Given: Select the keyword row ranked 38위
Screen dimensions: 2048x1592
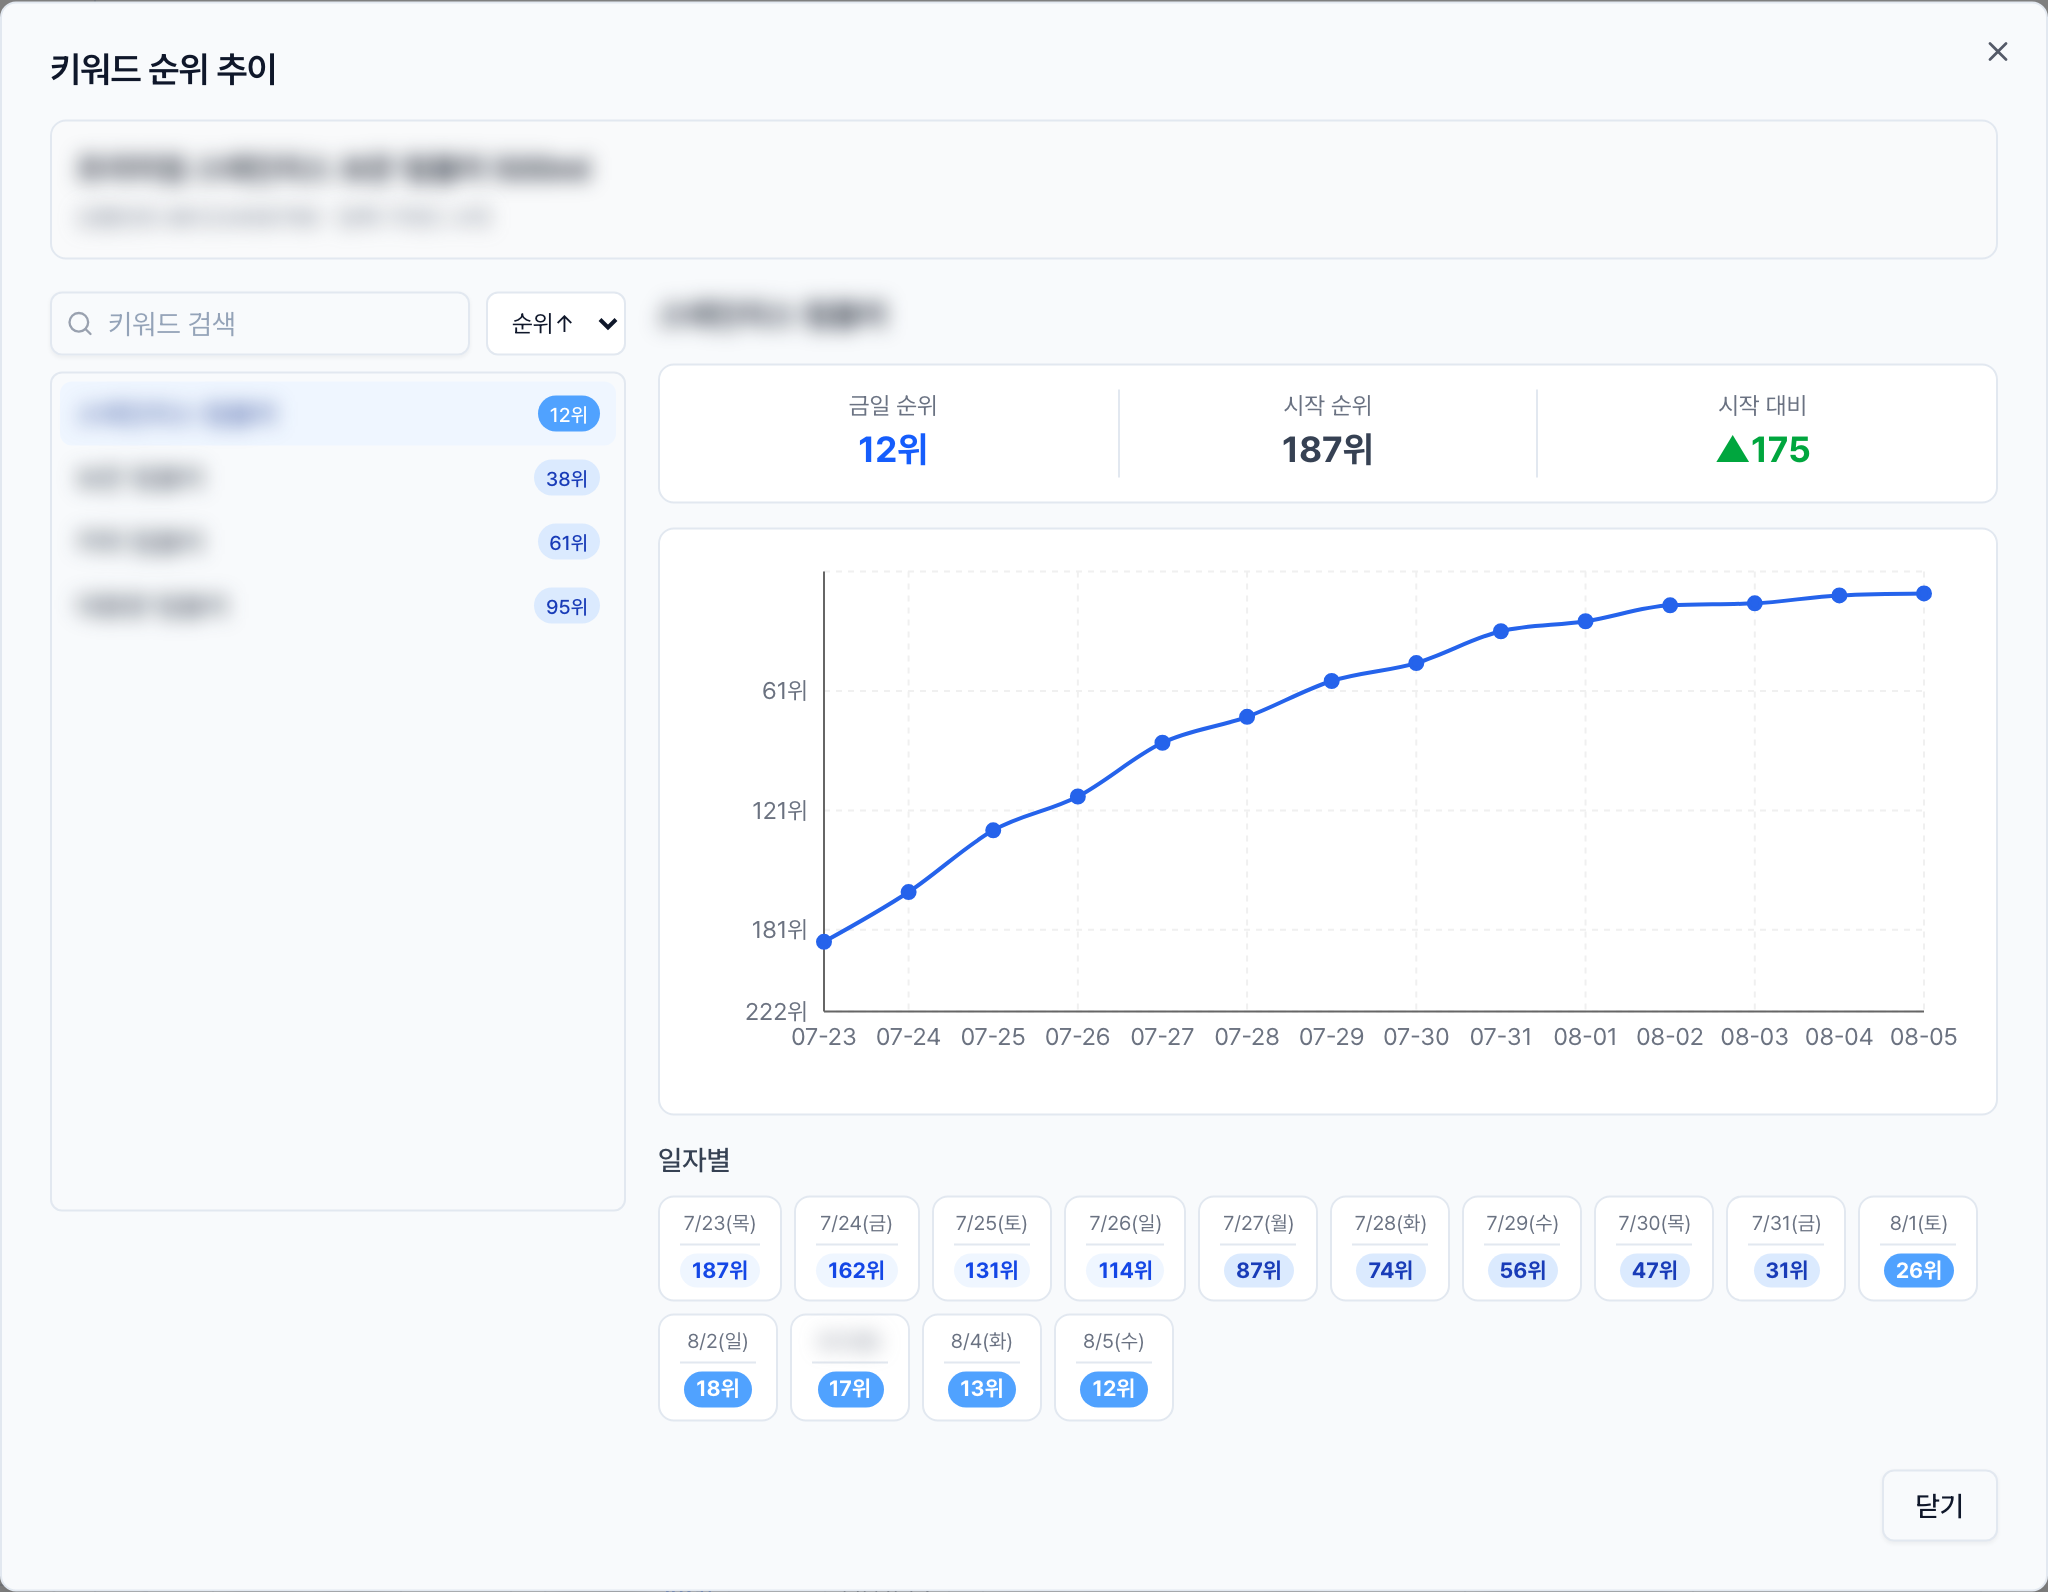Looking at the screenshot, I should point(337,478).
